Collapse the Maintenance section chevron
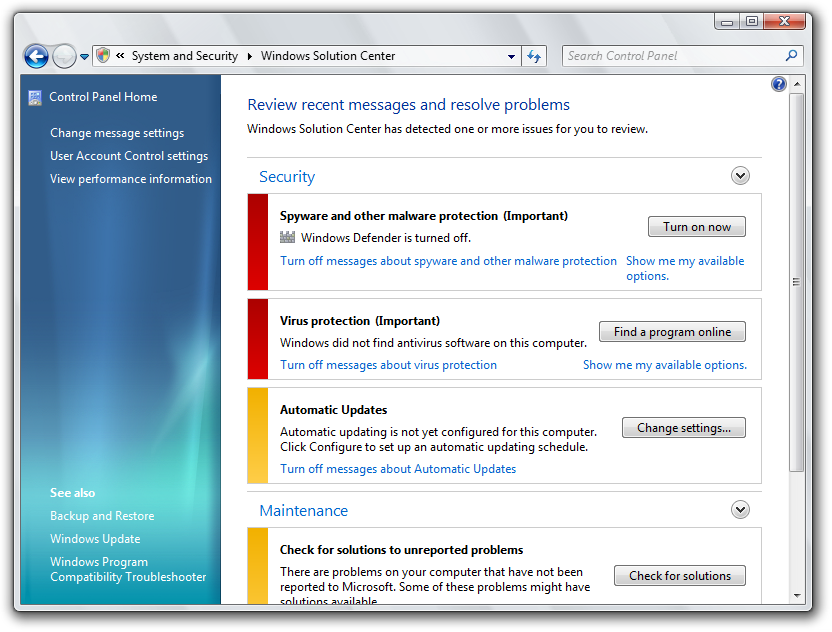The width and height of the screenshot is (832, 632). (x=740, y=510)
